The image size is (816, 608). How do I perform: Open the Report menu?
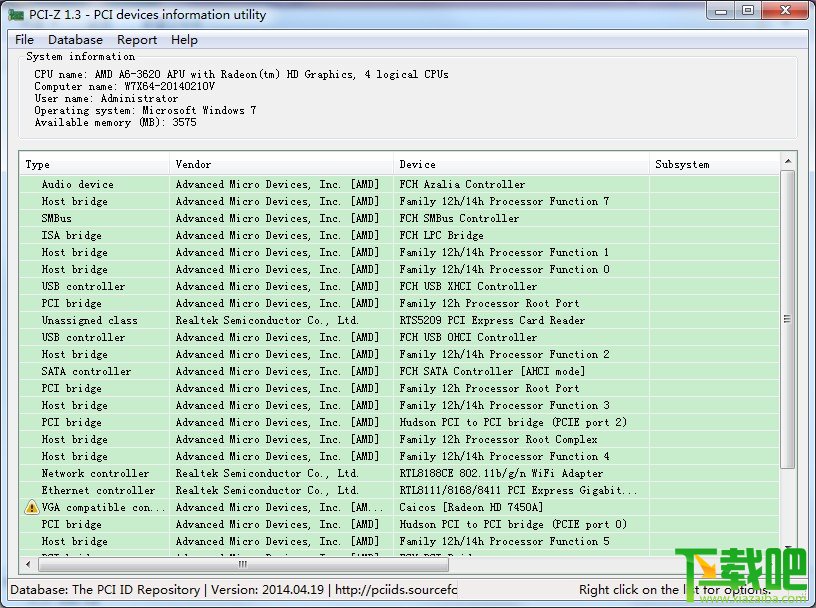coord(137,40)
